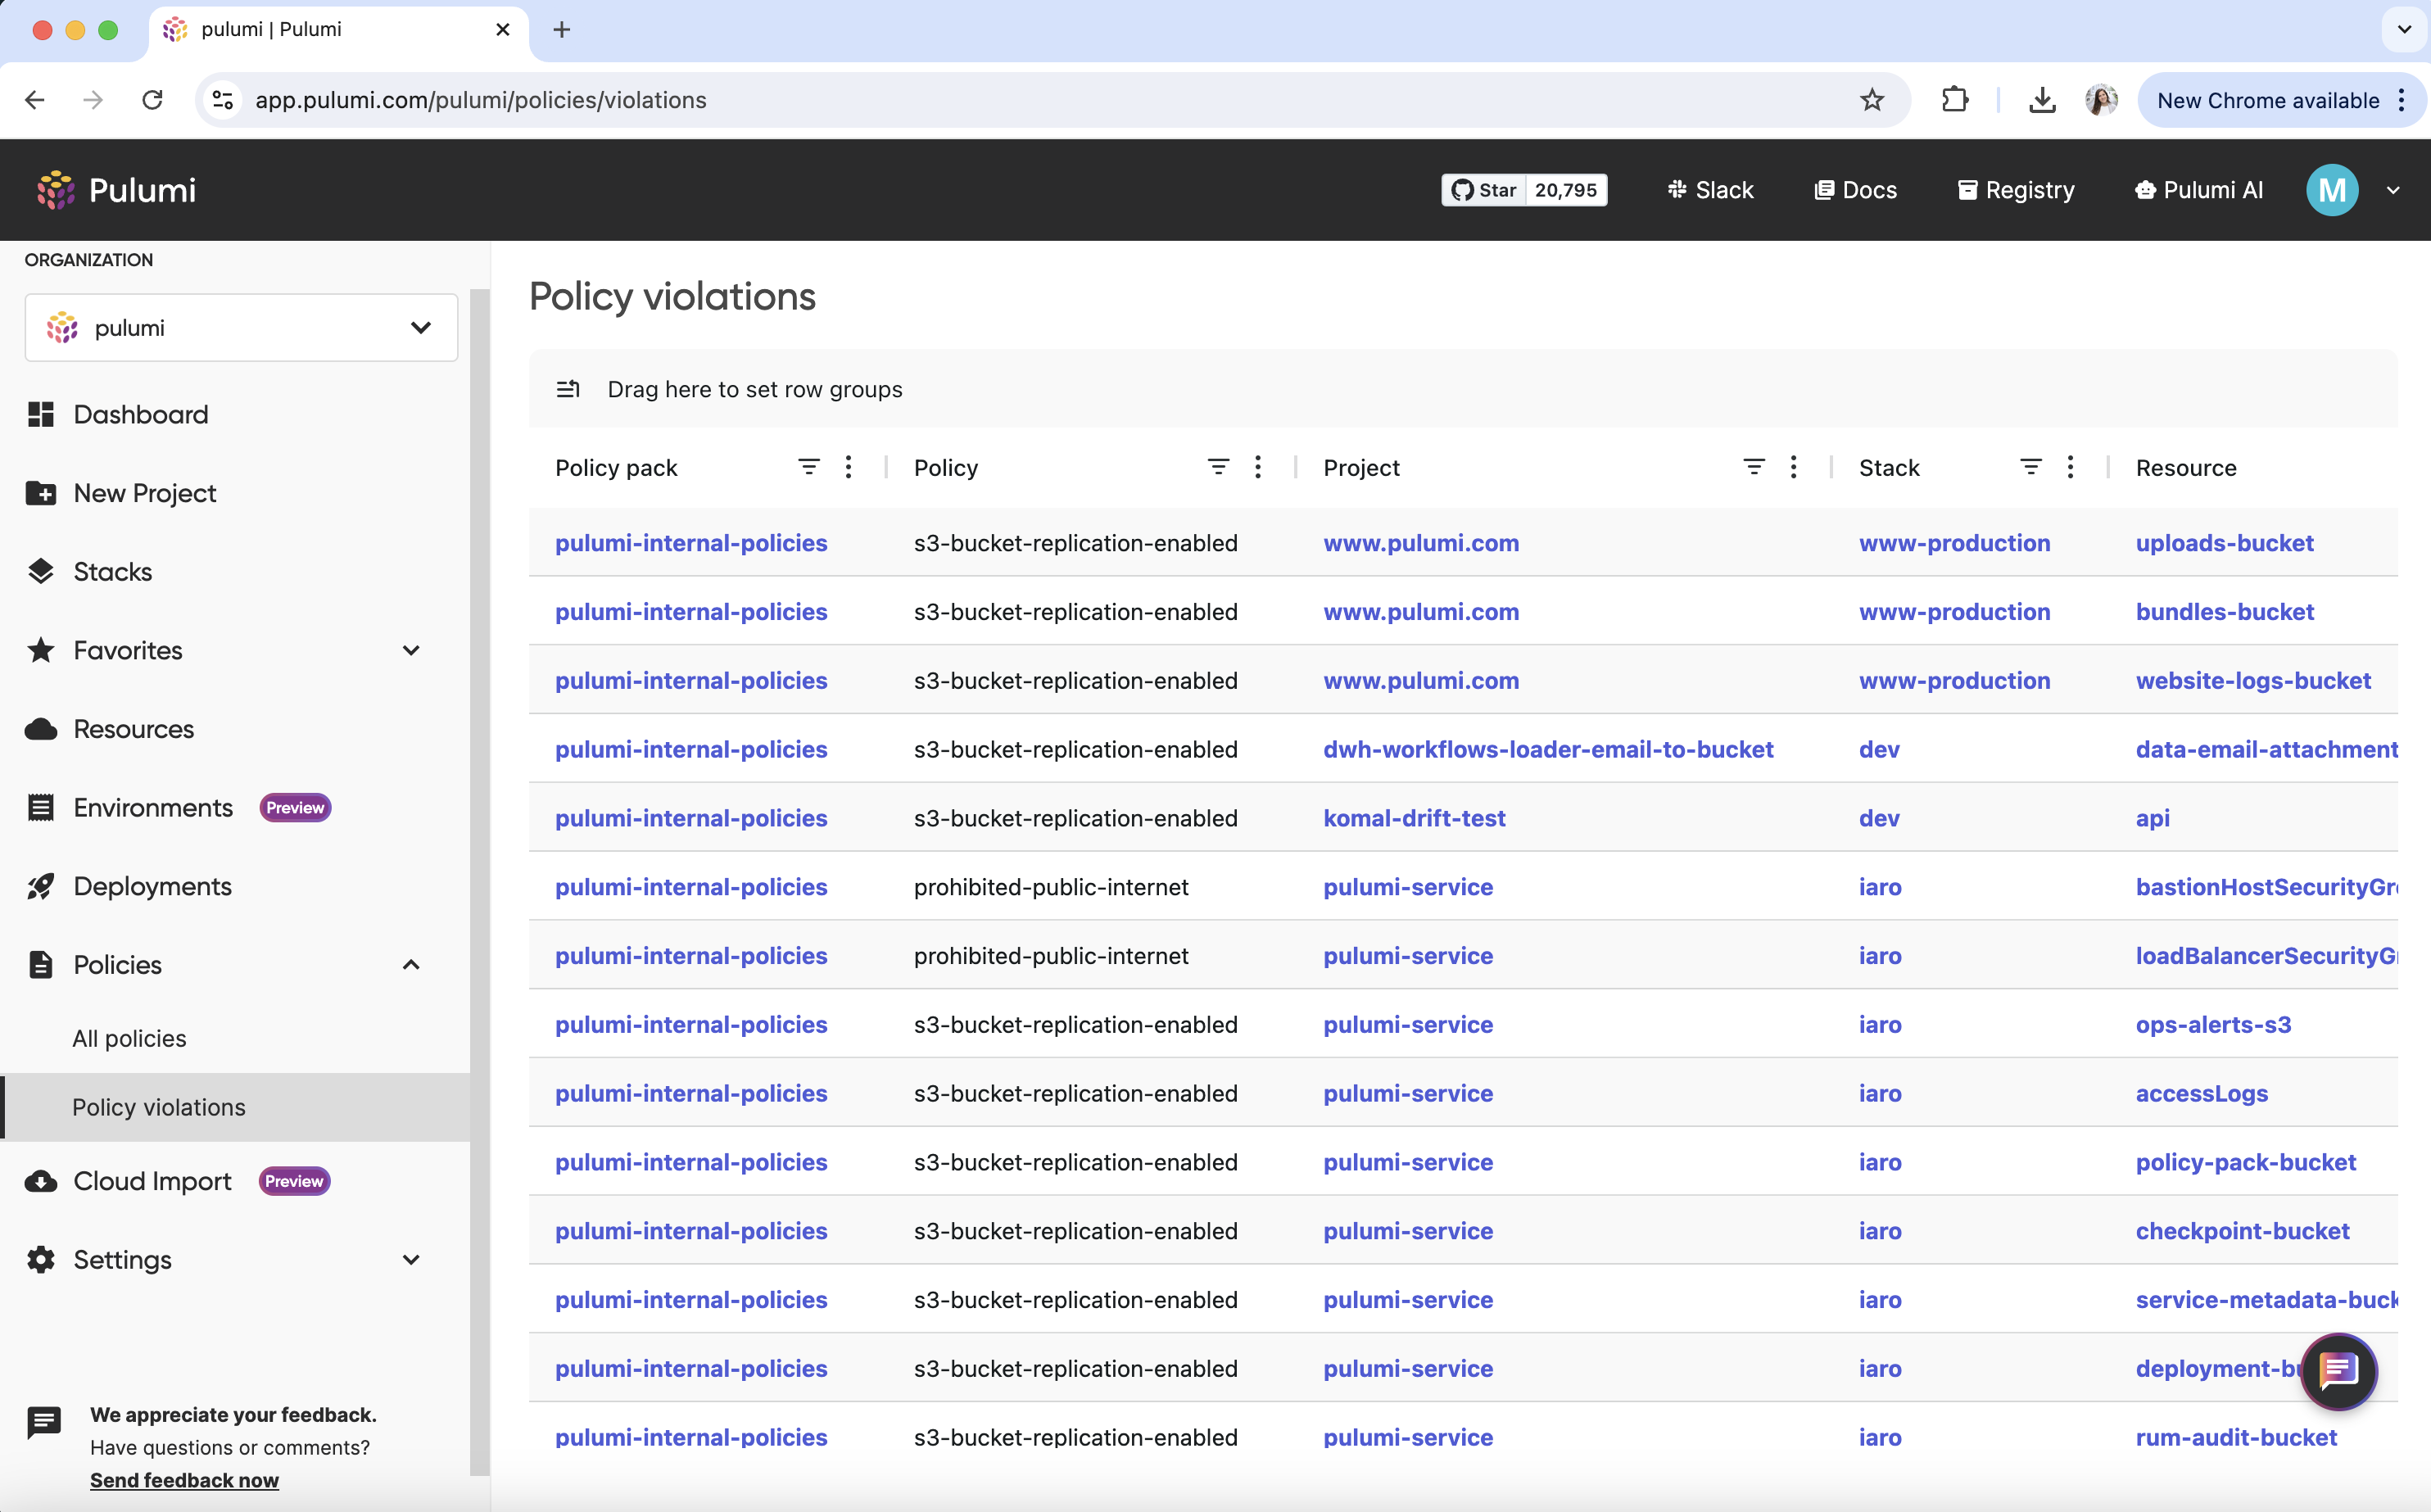Expand the account menu chevron
Viewport: 2431px width, 1512px height.
2393,190
